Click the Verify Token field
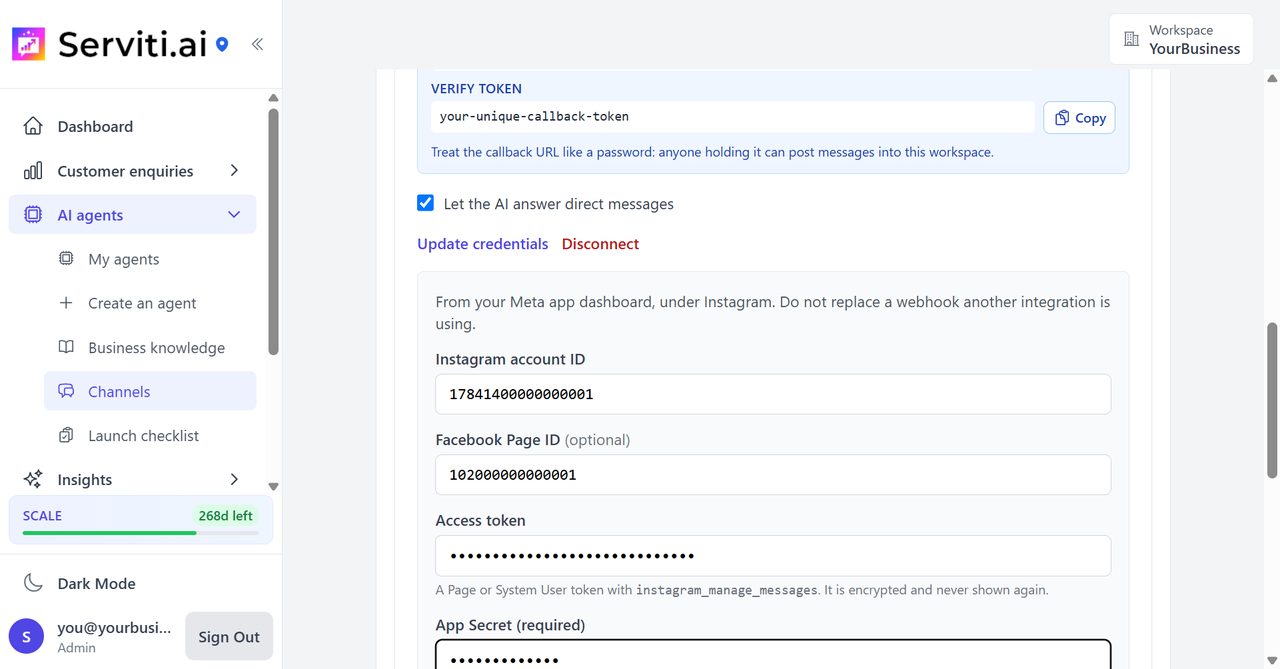Viewport: 1280px width, 669px height. (x=733, y=116)
